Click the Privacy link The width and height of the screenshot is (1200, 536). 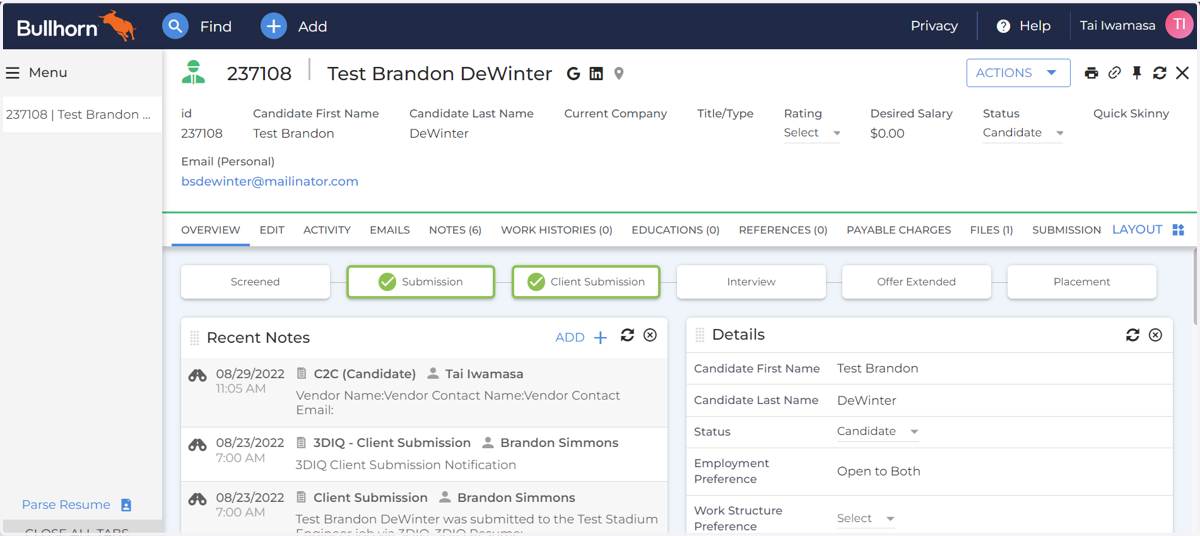pyautogui.click(x=934, y=26)
